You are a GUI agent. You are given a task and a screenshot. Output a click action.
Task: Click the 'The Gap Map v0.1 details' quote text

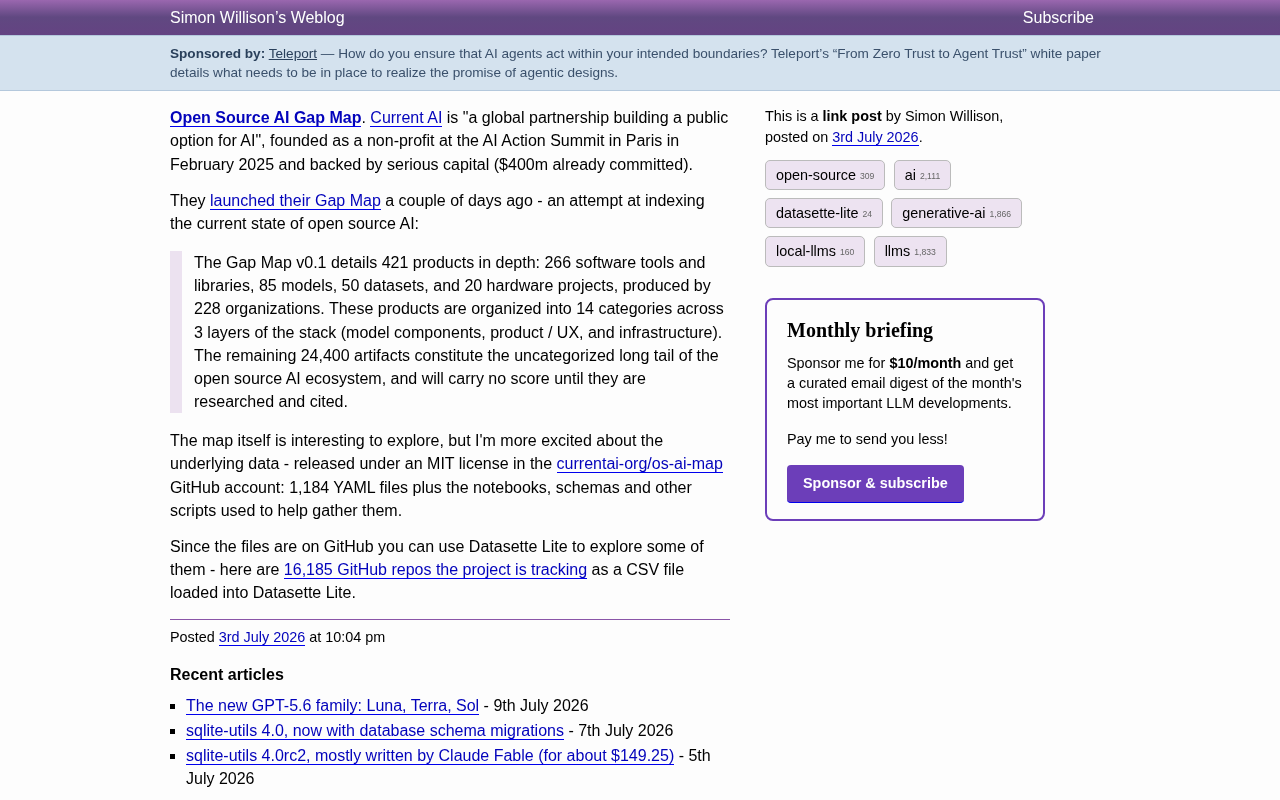coord(459,332)
